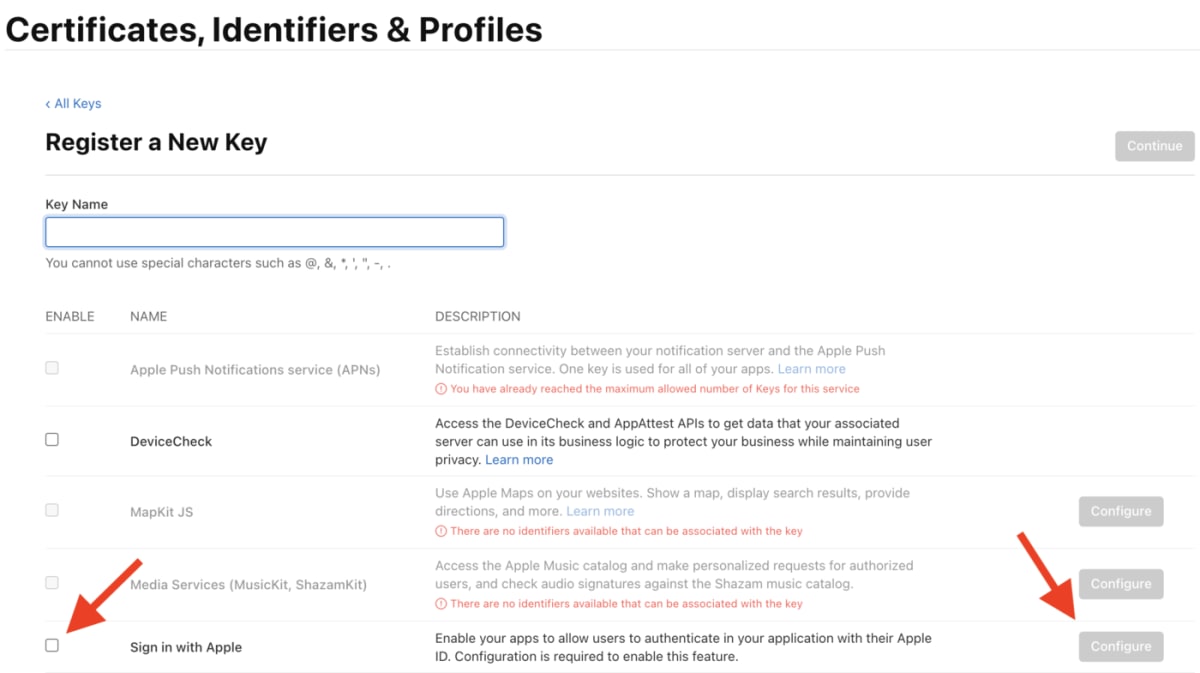This screenshot has width=1200, height=673.
Task: Click the DeviceCheck service name
Action: coord(171,441)
